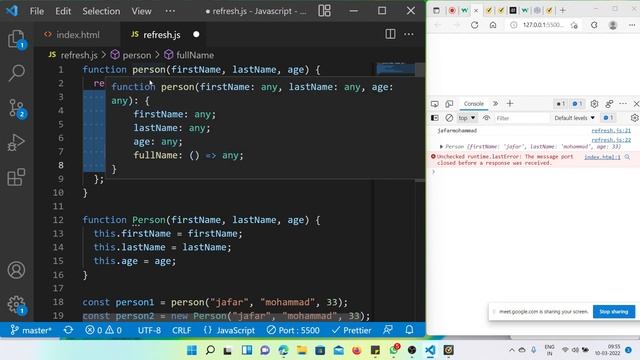Open the browser profile avatar
Image resolution: width=640 pixels, height=360 pixels.
(613, 25)
